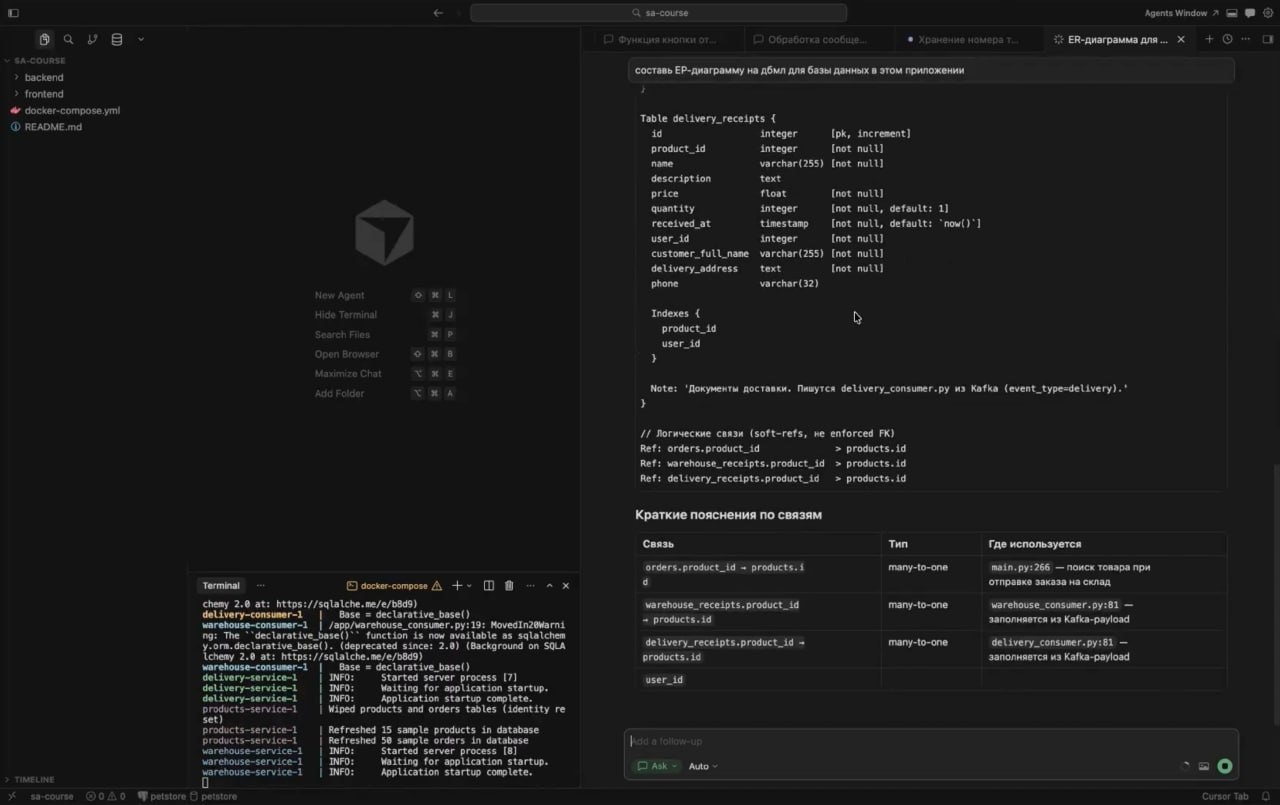The height and width of the screenshot is (805, 1280).
Task: Click Search Files shortcut entry
Action: tap(385, 335)
